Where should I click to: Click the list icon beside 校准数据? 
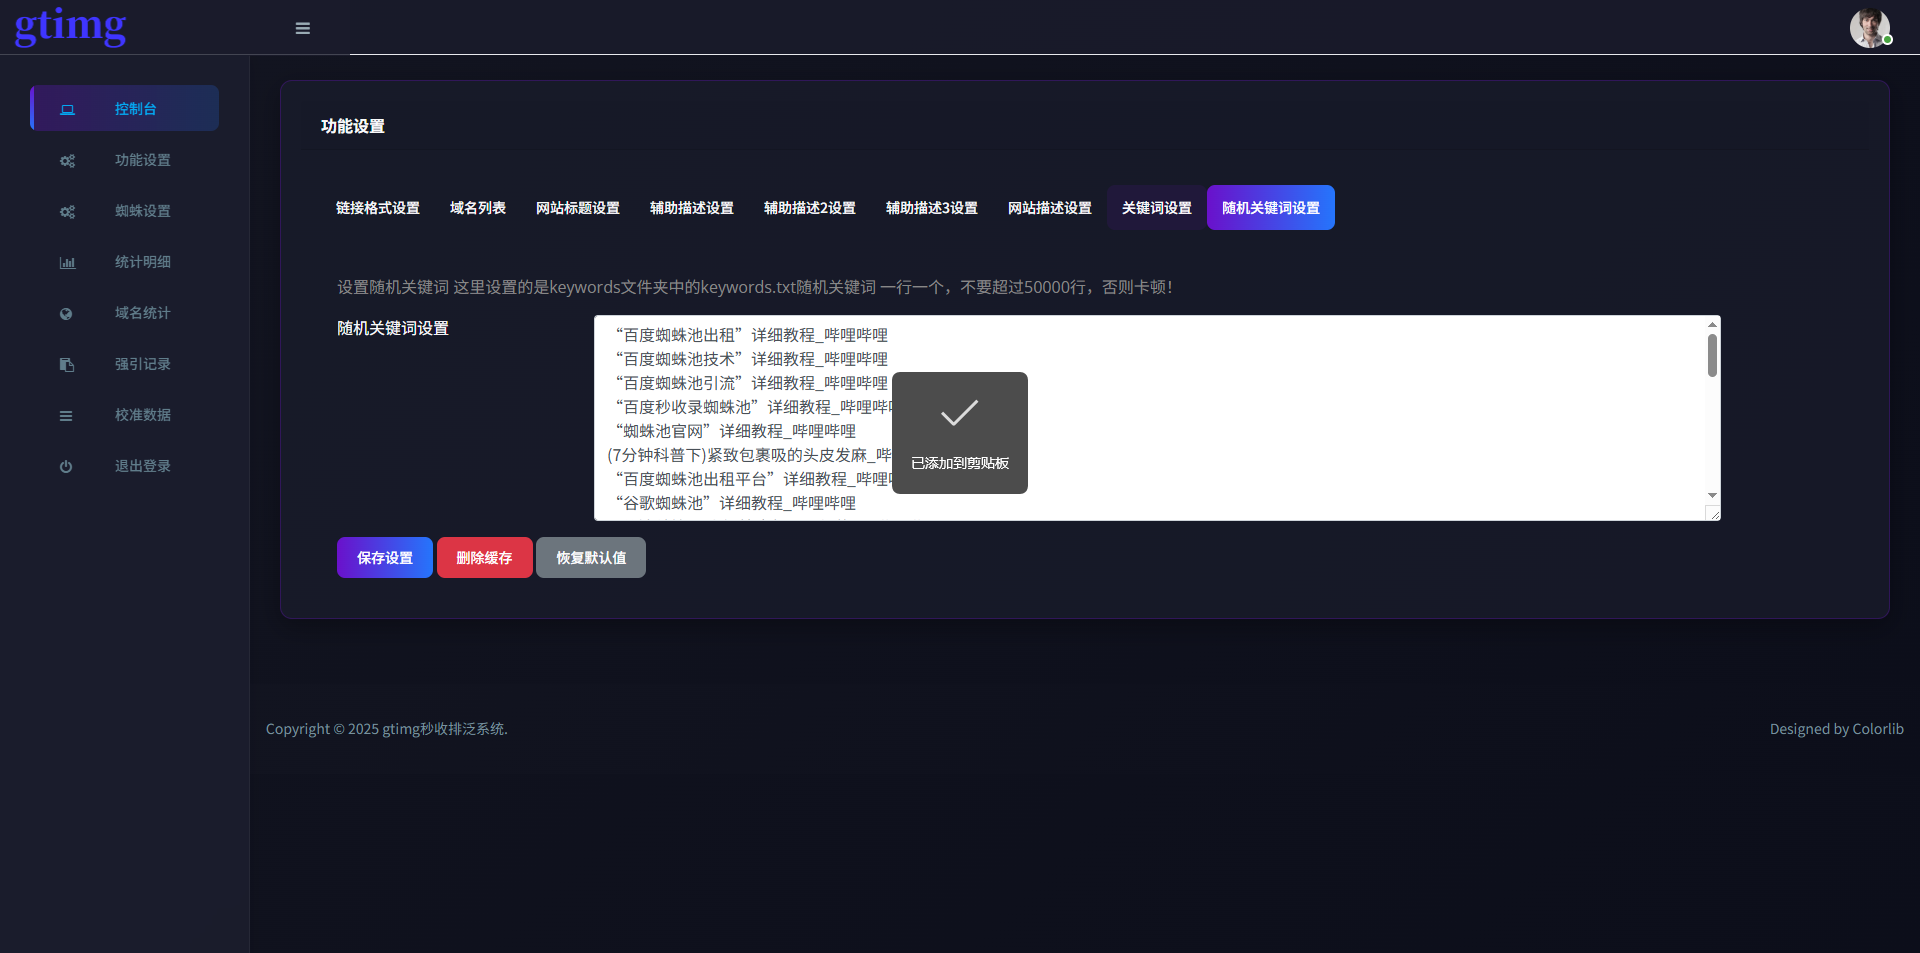pyautogui.click(x=66, y=415)
